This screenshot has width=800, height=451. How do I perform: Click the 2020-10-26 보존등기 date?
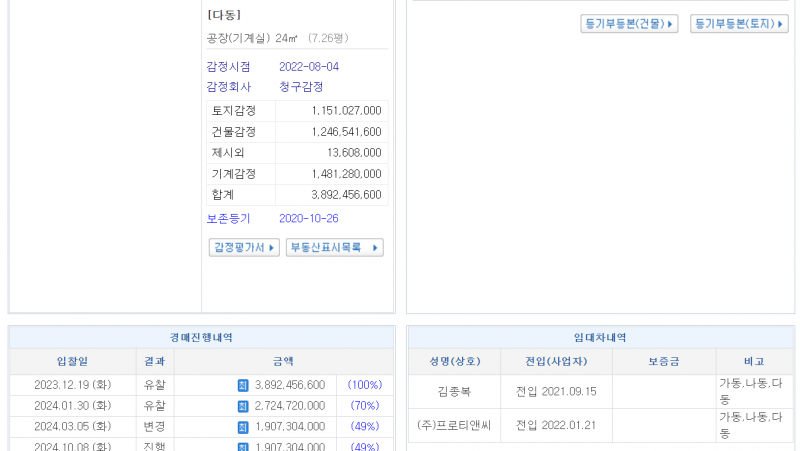pyautogui.click(x=309, y=218)
